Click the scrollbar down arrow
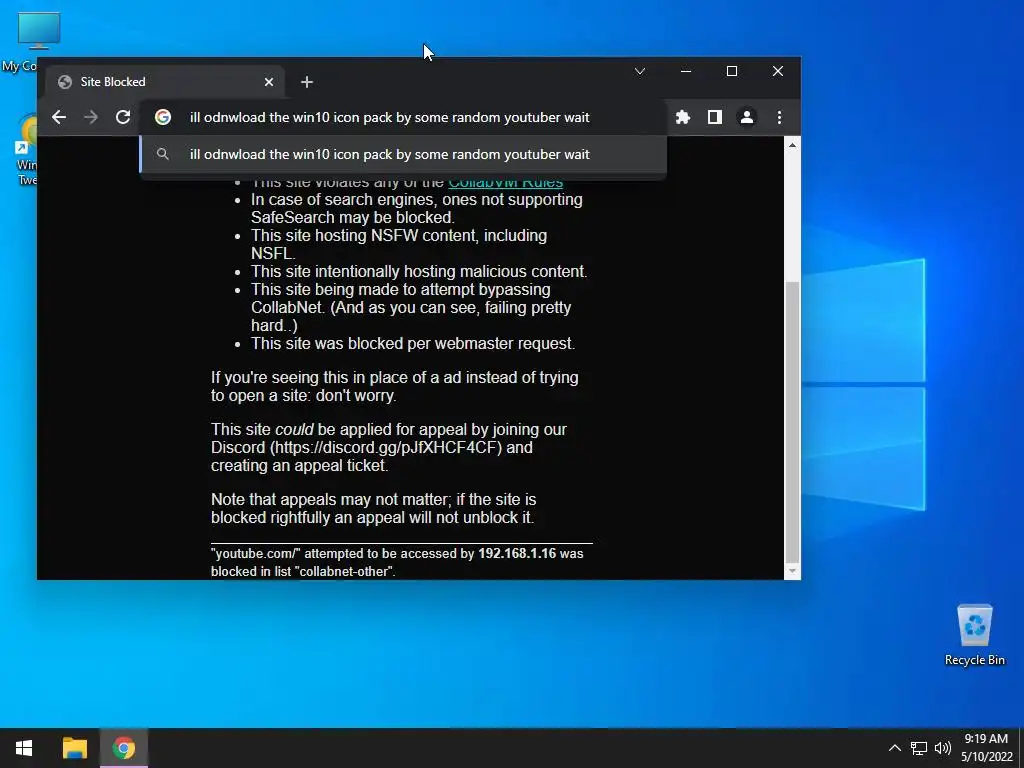 point(792,571)
